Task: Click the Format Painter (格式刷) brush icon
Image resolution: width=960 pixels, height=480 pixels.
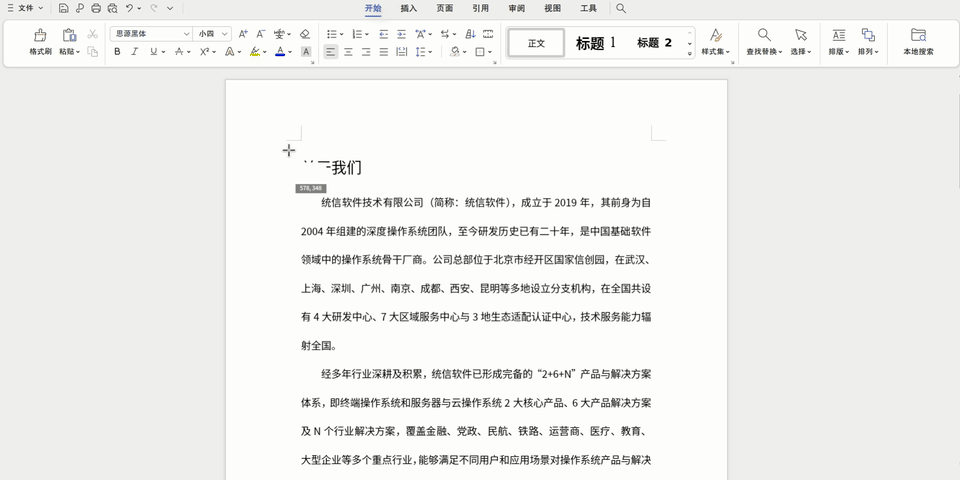Action: [x=40, y=35]
